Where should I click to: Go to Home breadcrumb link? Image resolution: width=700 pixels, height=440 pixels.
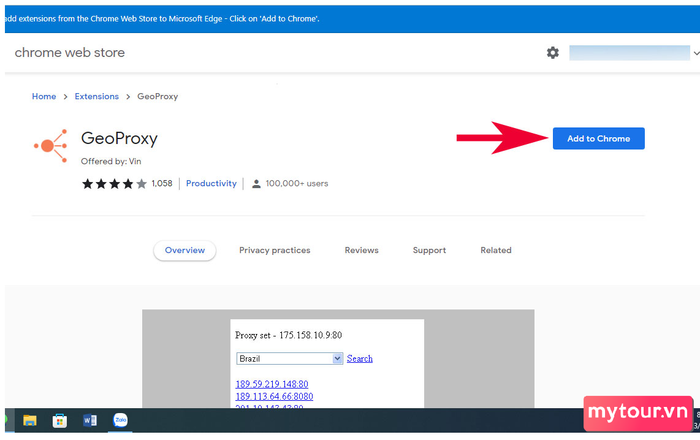pyautogui.click(x=44, y=96)
